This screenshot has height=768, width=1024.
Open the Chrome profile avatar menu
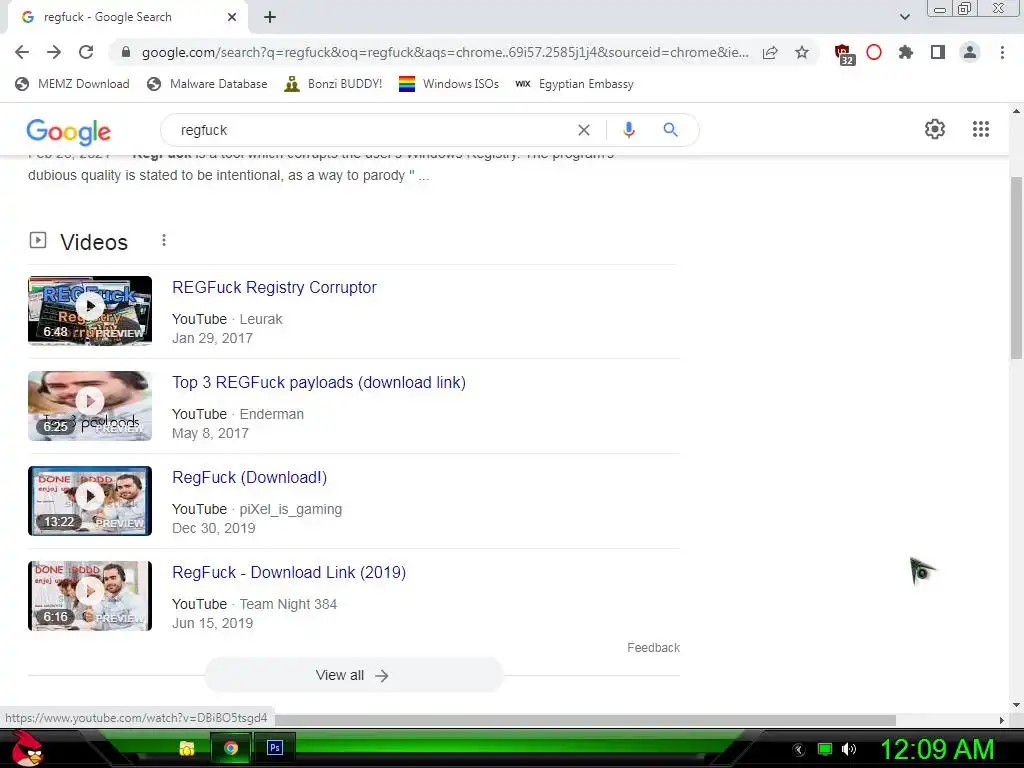pyautogui.click(x=970, y=52)
